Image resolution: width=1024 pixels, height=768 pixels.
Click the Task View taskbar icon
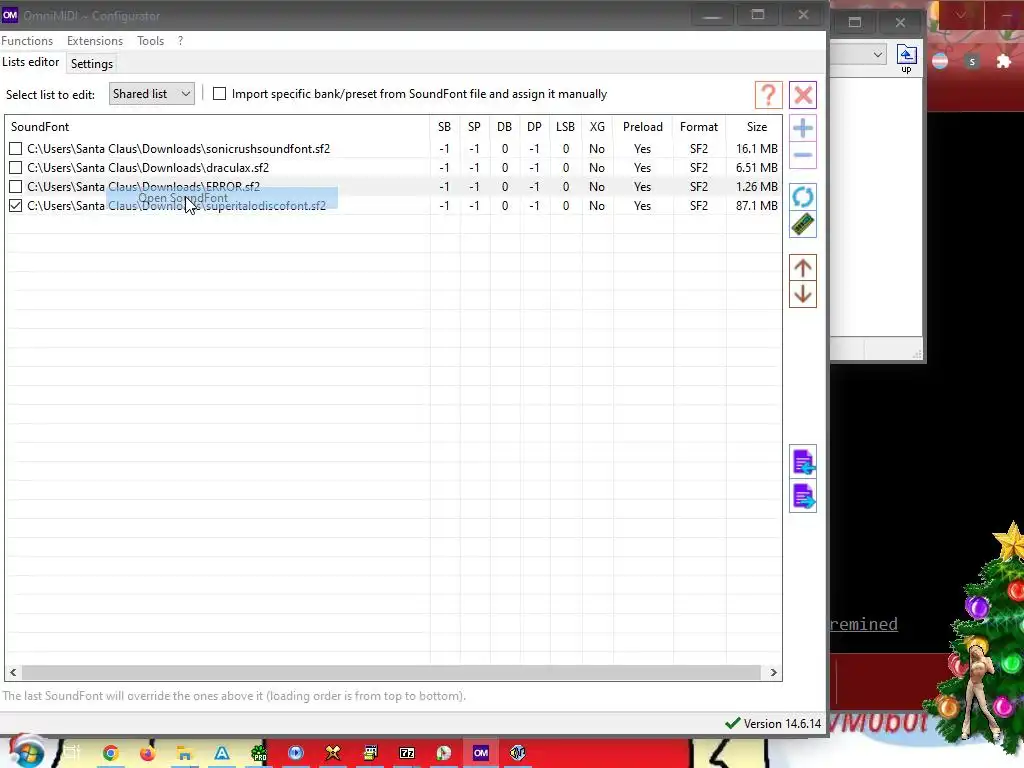coord(72,753)
